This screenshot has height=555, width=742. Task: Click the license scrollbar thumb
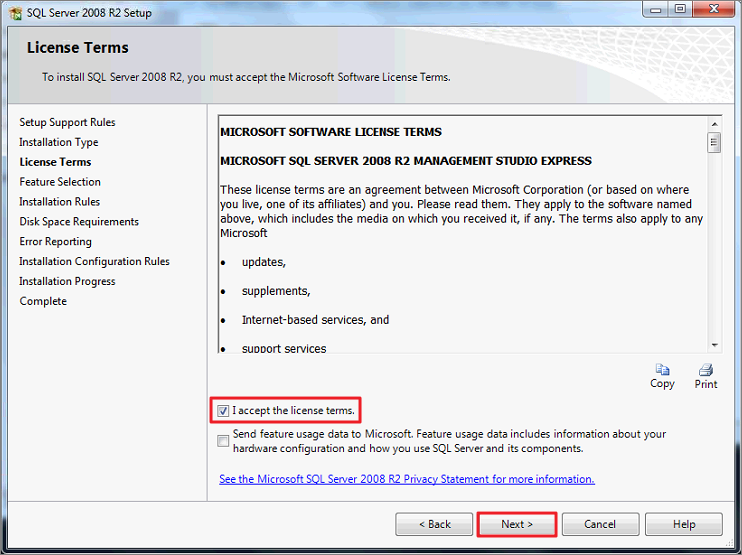click(x=715, y=142)
